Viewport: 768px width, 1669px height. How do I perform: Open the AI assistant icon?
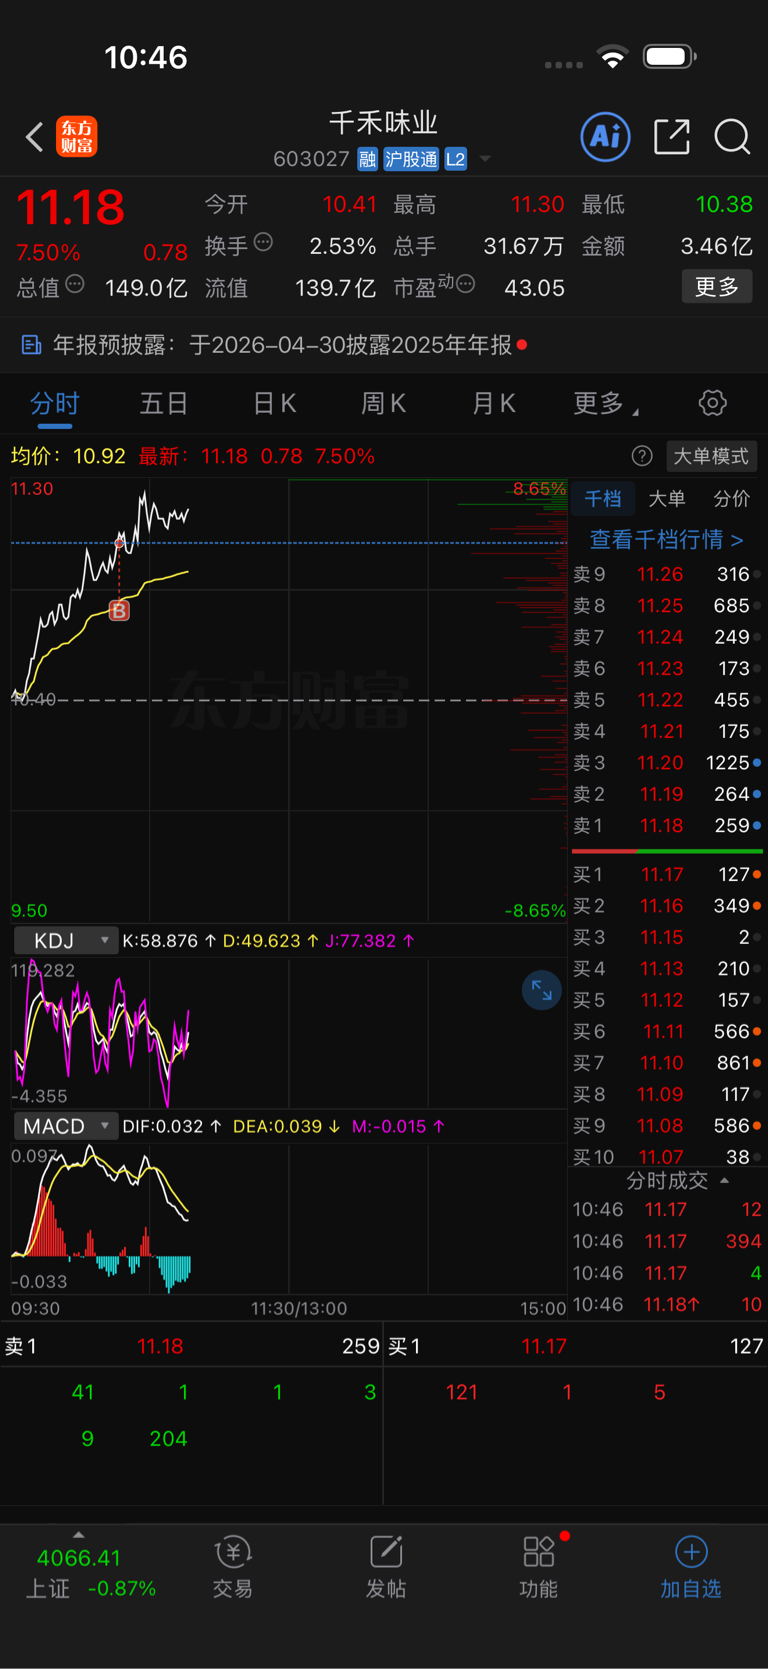(x=606, y=136)
